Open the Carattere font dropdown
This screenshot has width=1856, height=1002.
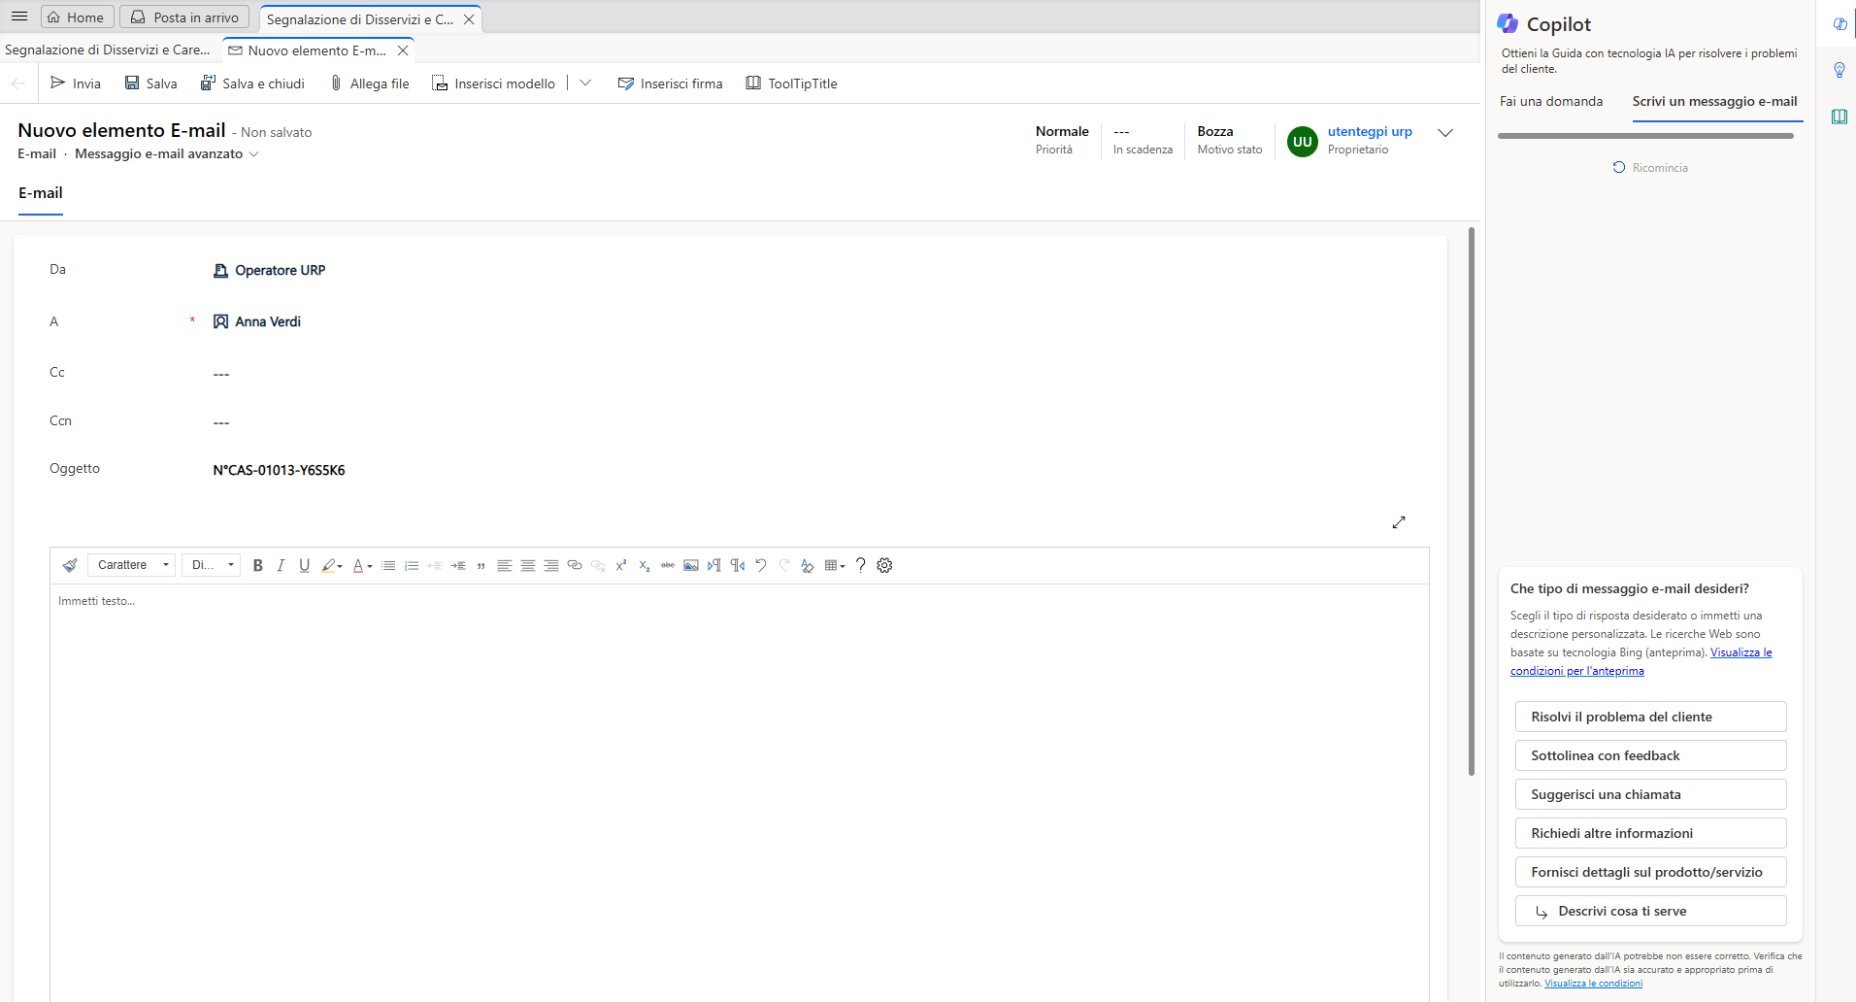pos(131,565)
